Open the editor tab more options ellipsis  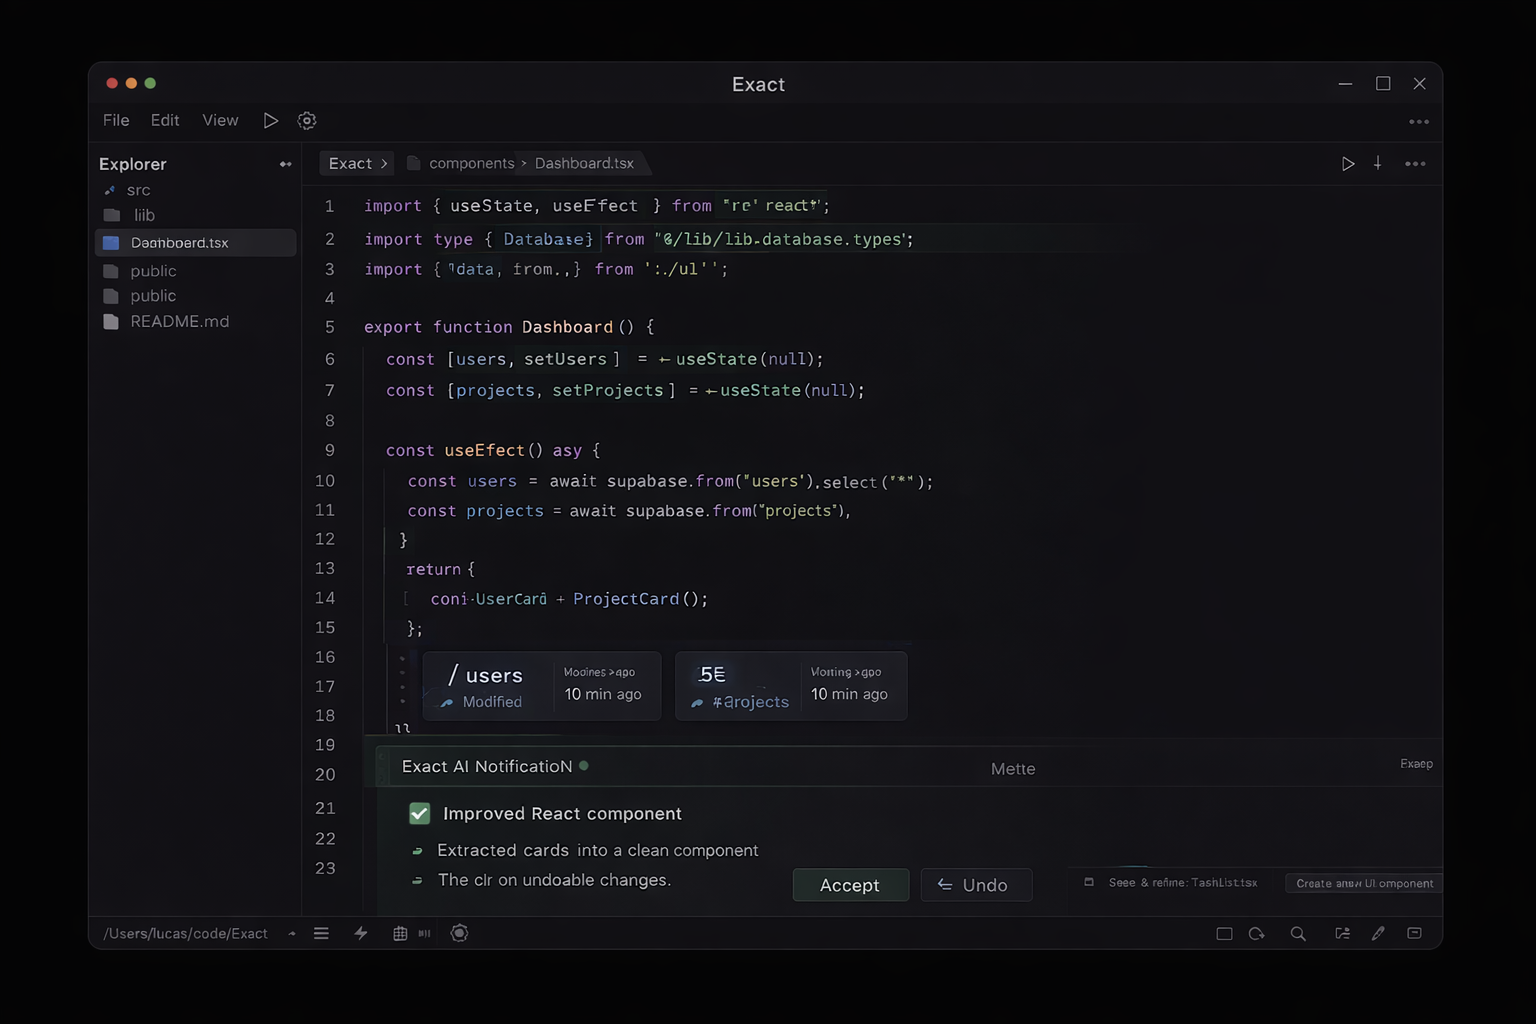point(1415,164)
